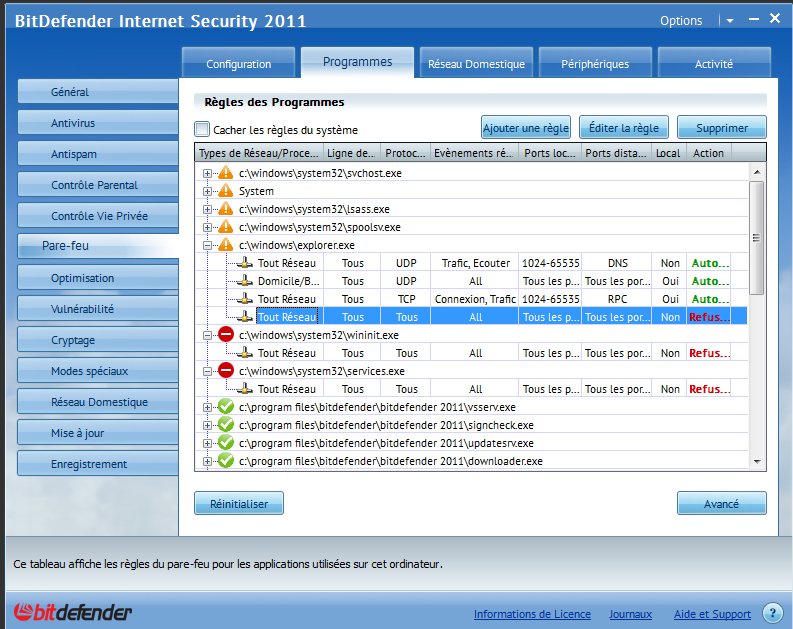Click the BitDefender logo in the footer
This screenshot has height=629, width=793.
73,612
